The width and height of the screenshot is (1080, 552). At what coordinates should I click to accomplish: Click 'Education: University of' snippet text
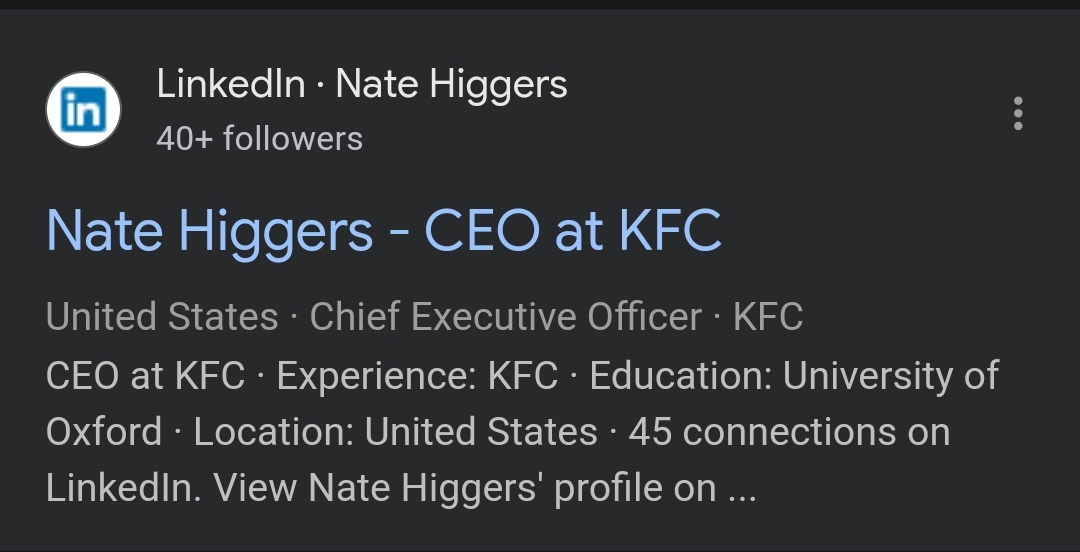794,376
